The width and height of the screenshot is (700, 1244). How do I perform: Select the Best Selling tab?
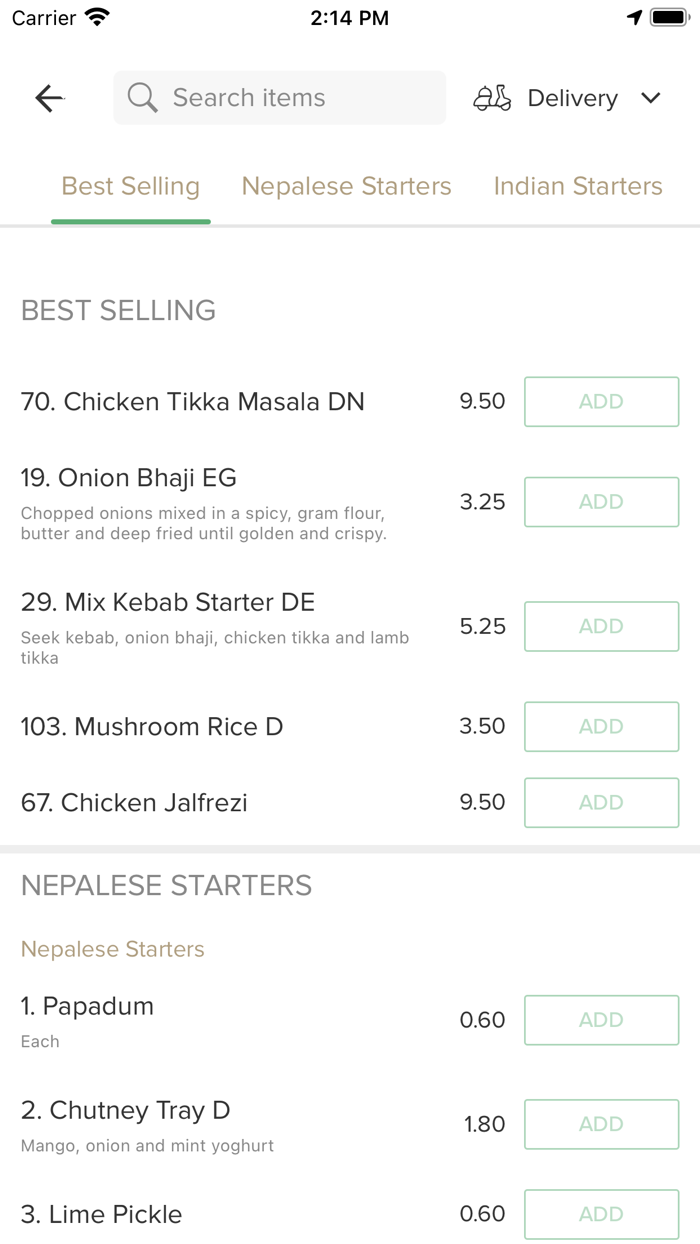(x=131, y=186)
